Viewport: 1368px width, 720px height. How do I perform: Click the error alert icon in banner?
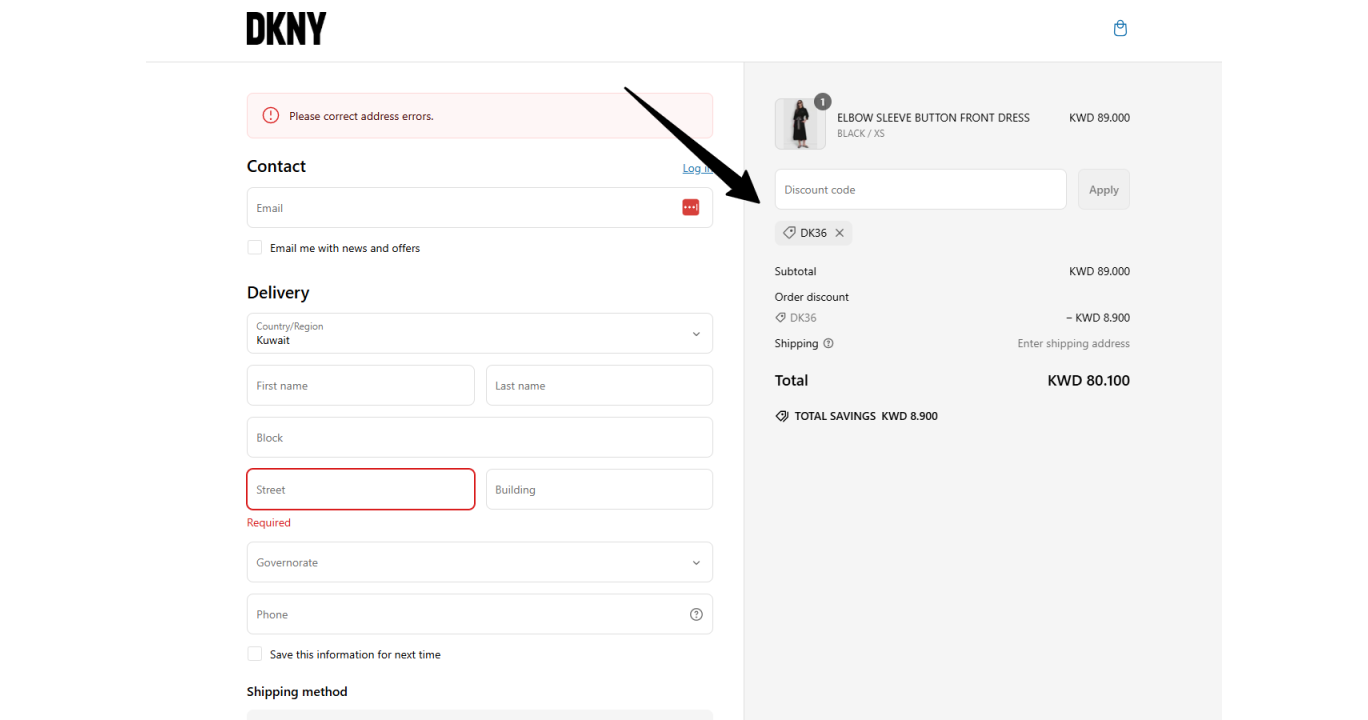click(271, 116)
